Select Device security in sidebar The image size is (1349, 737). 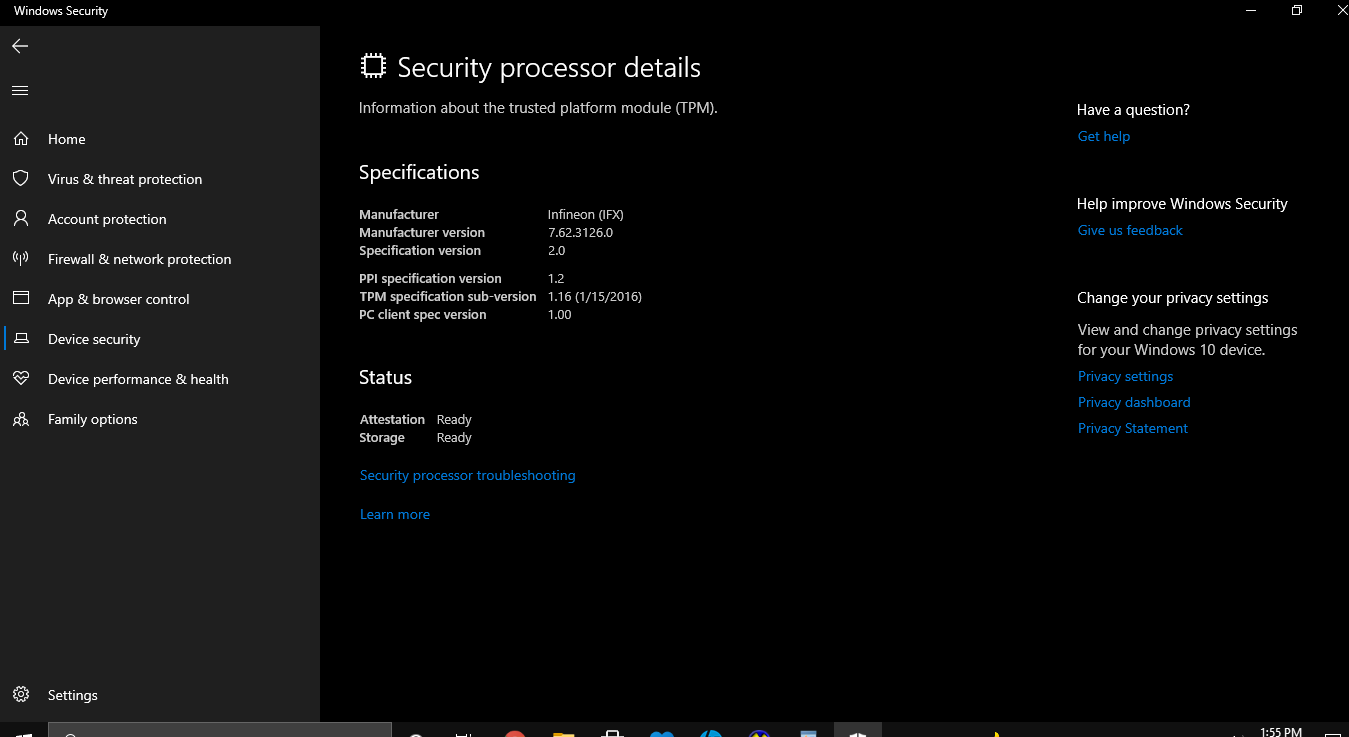(160, 339)
